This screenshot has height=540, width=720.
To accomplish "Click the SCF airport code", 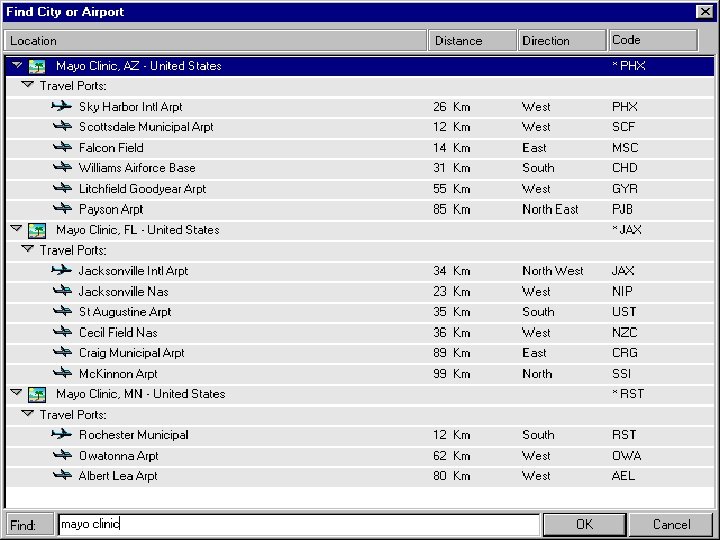I will pos(624,127).
